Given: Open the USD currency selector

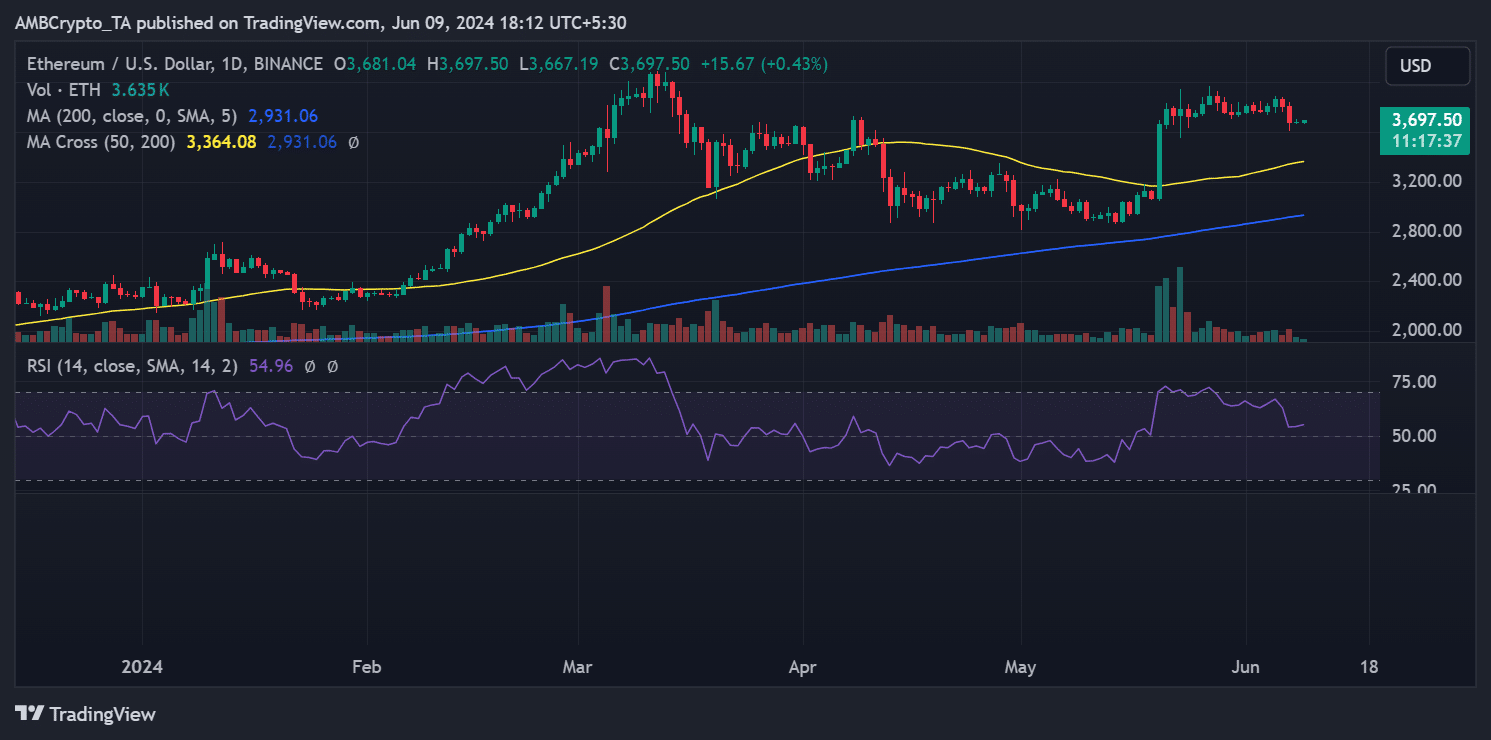Looking at the screenshot, I should coord(1427,66).
